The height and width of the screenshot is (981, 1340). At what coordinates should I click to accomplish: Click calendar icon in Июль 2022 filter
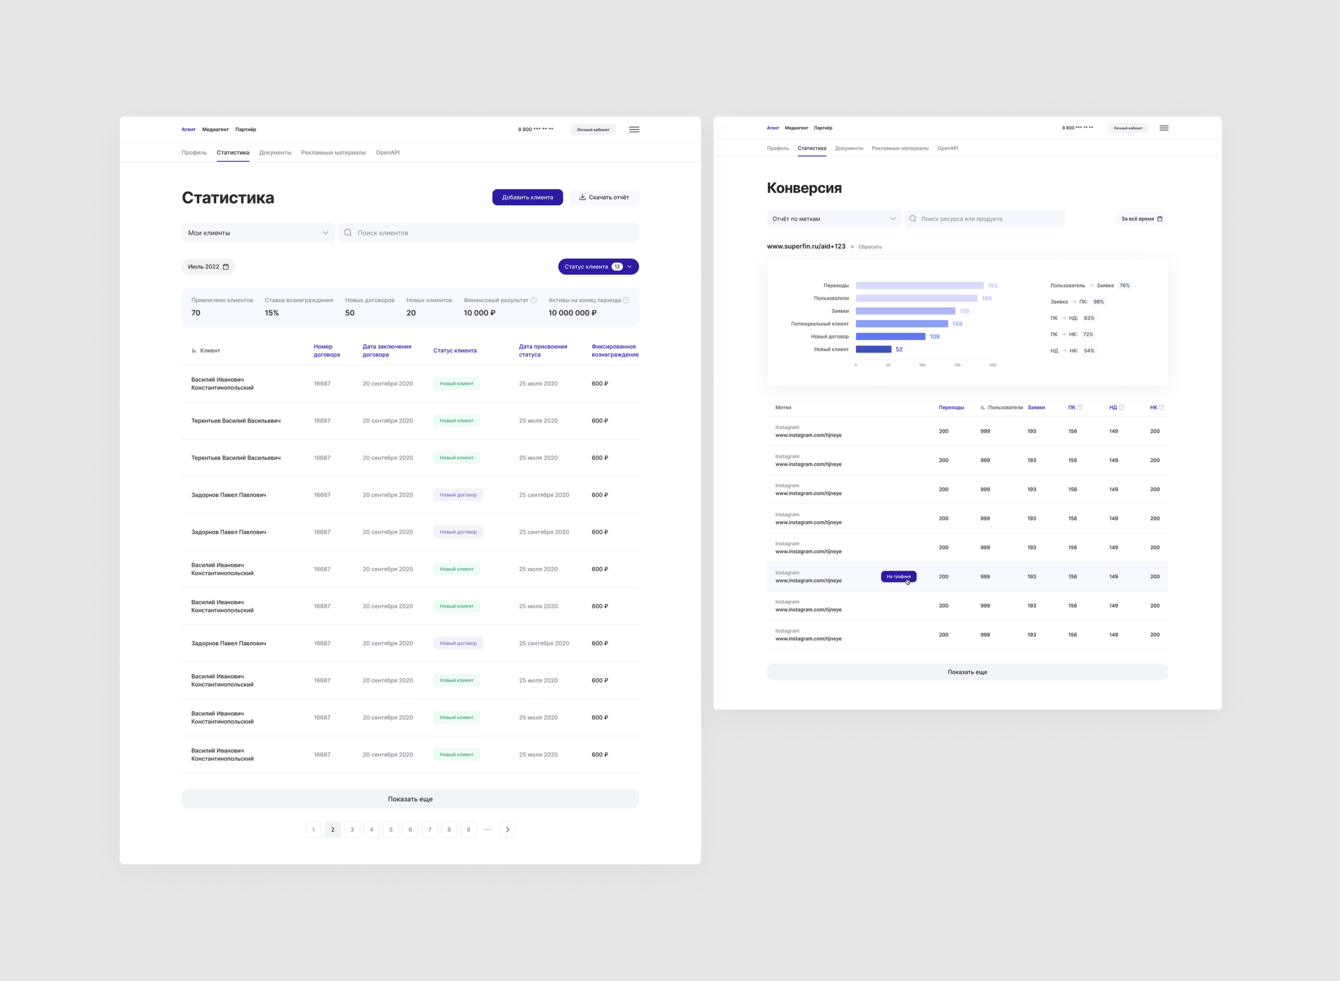(x=226, y=267)
